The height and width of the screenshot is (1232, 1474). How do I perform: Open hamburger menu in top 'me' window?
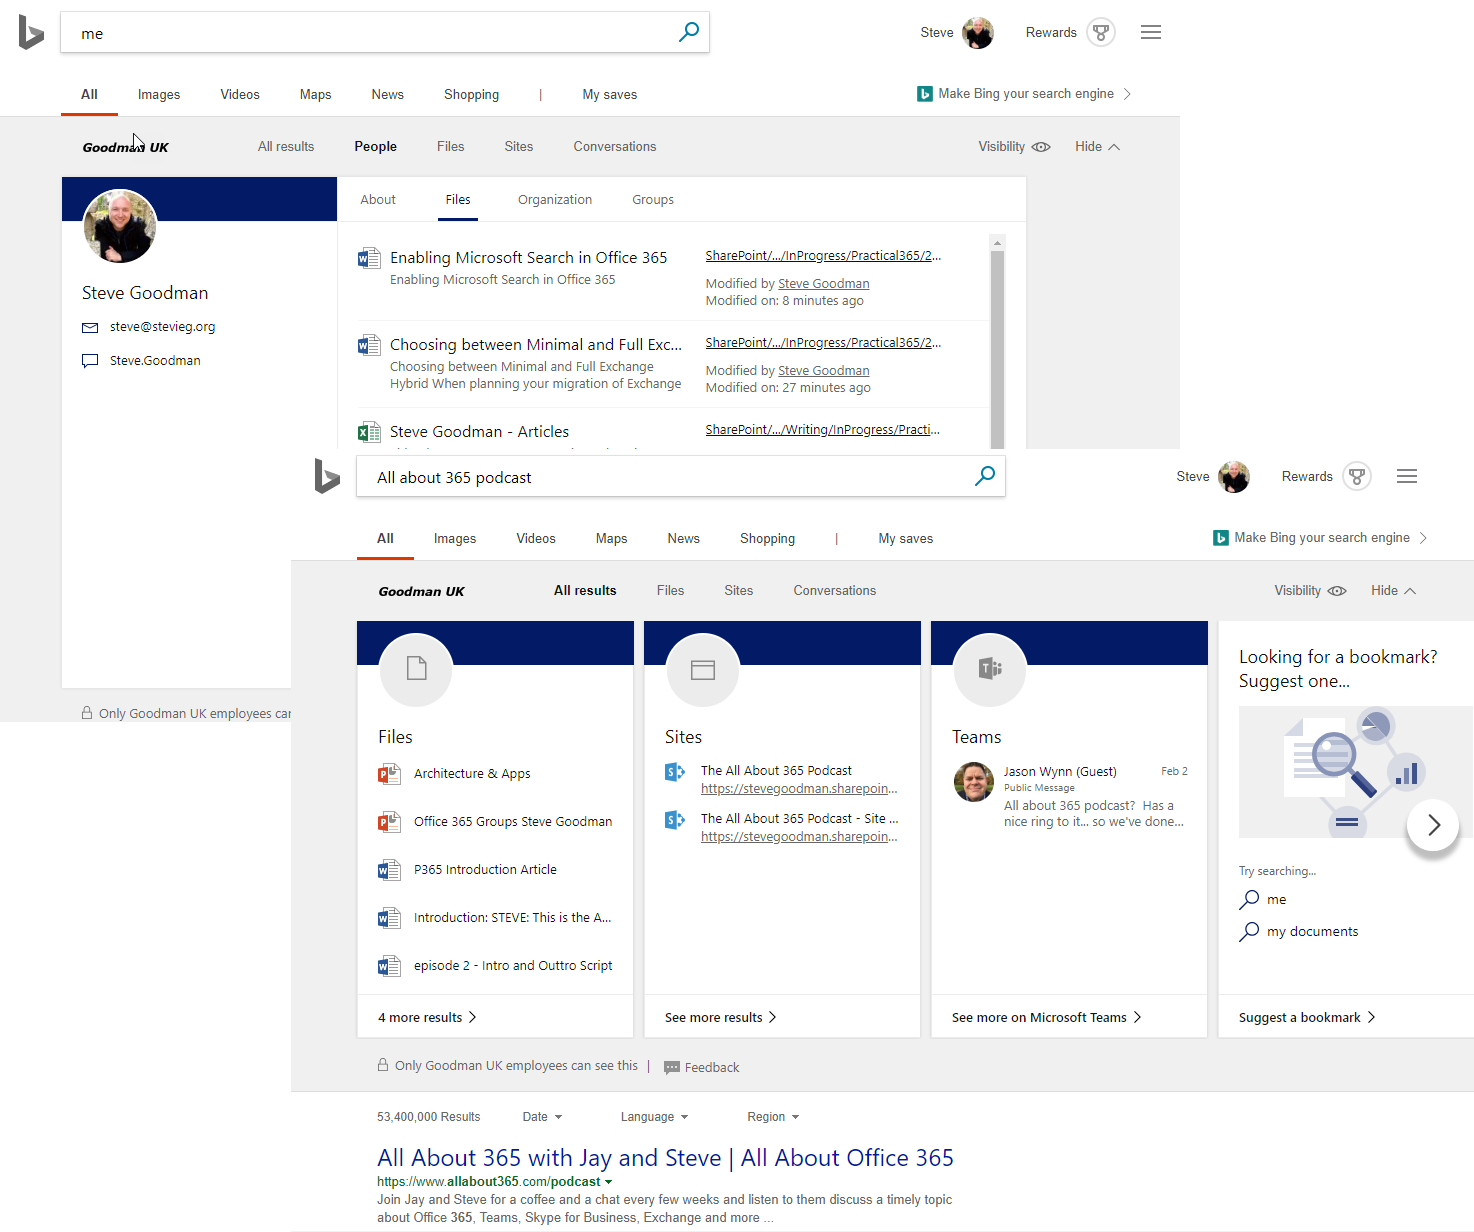1151,32
